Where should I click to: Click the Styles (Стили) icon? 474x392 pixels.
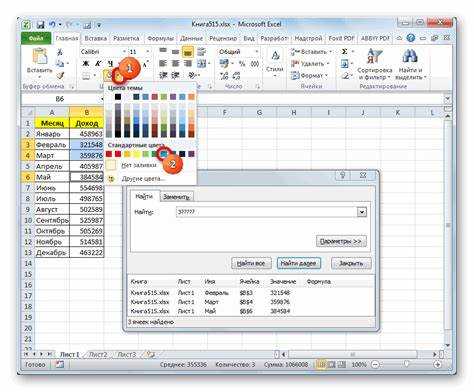coord(275,62)
